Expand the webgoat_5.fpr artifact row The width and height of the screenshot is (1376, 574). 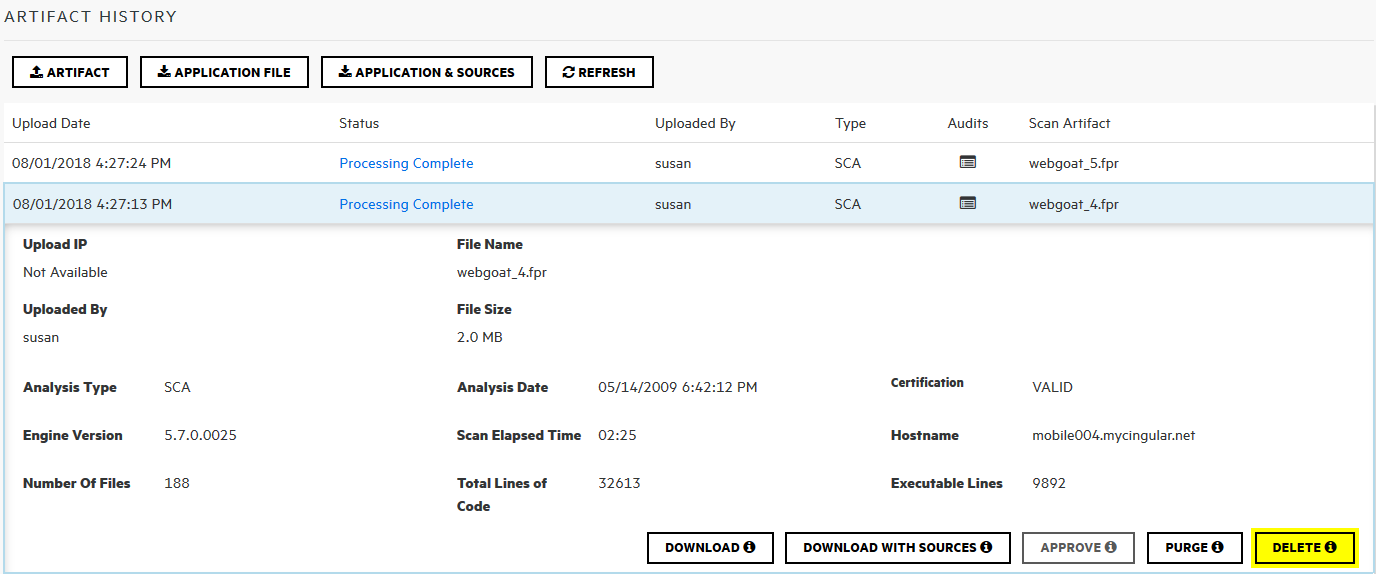click(1073, 163)
